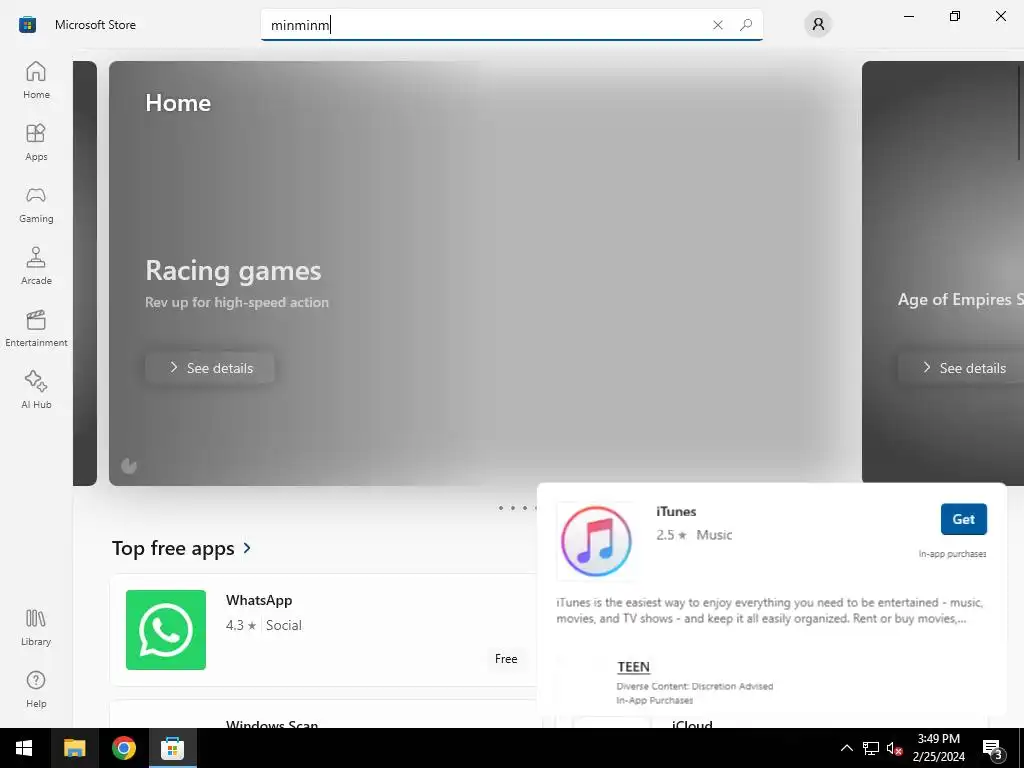Go to the Gaming section
This screenshot has height=768, width=1024.
click(x=36, y=204)
